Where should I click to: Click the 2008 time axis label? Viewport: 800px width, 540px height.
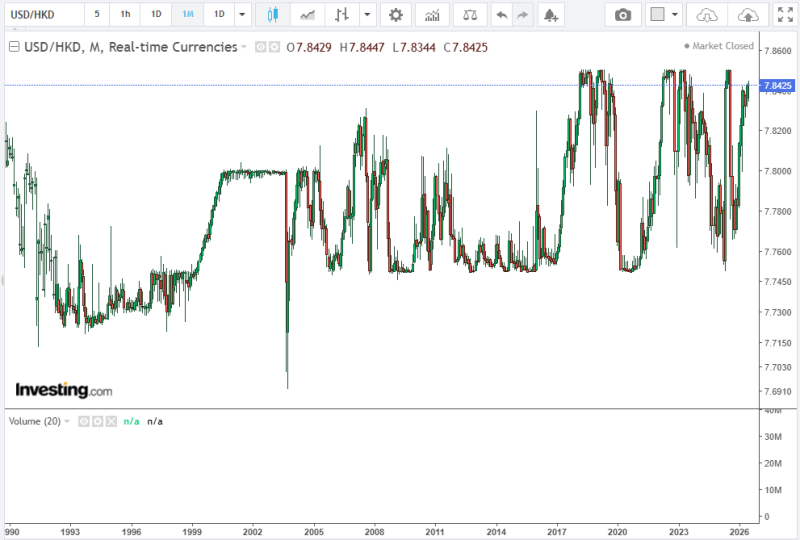pyautogui.click(x=374, y=532)
